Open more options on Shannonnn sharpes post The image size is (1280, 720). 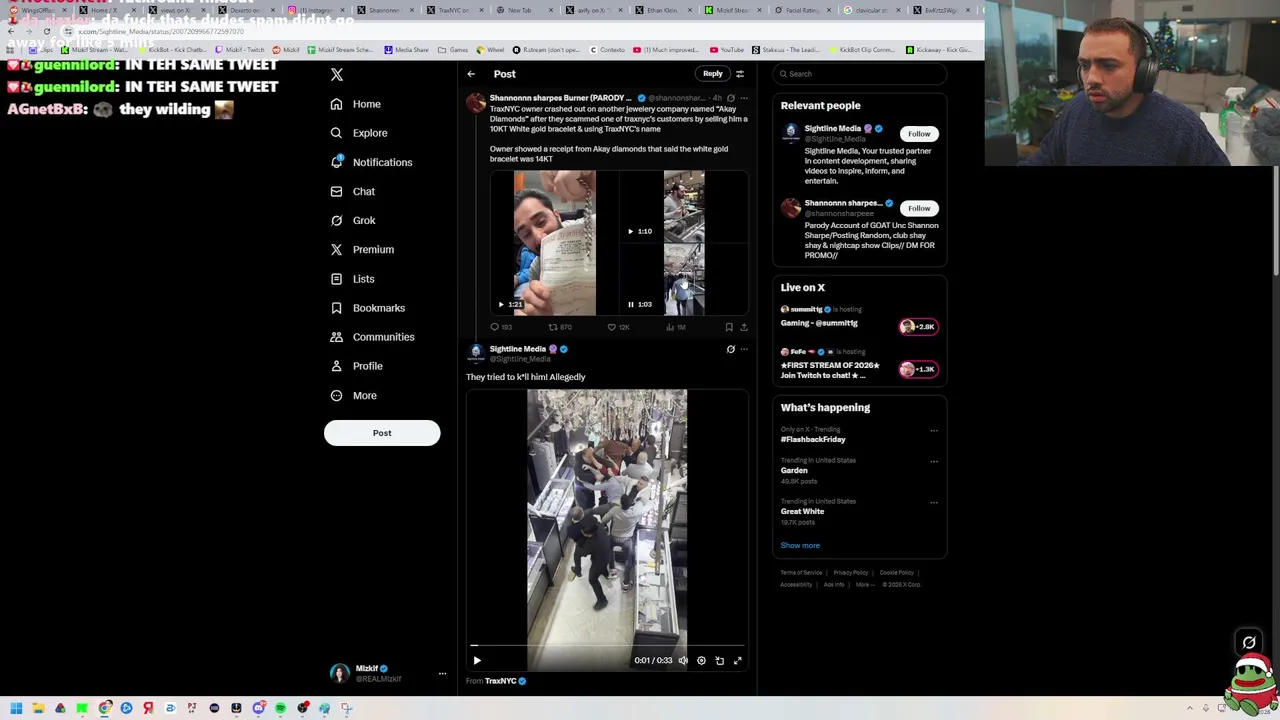[x=743, y=98]
